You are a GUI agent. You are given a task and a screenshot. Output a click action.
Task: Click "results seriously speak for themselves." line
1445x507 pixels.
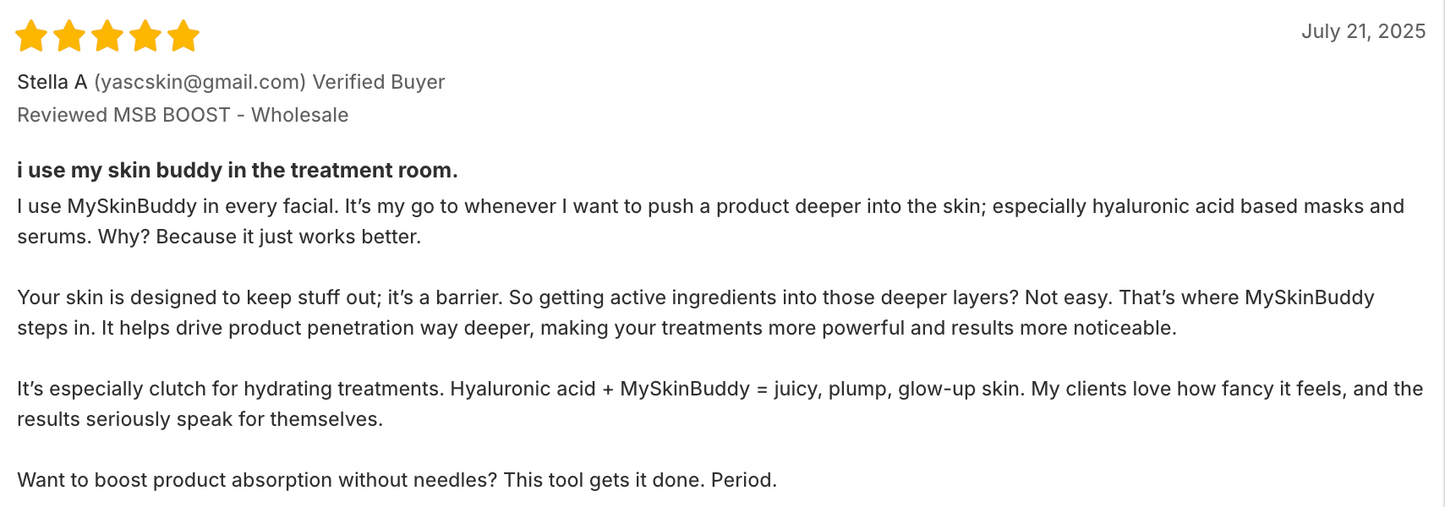click(200, 419)
